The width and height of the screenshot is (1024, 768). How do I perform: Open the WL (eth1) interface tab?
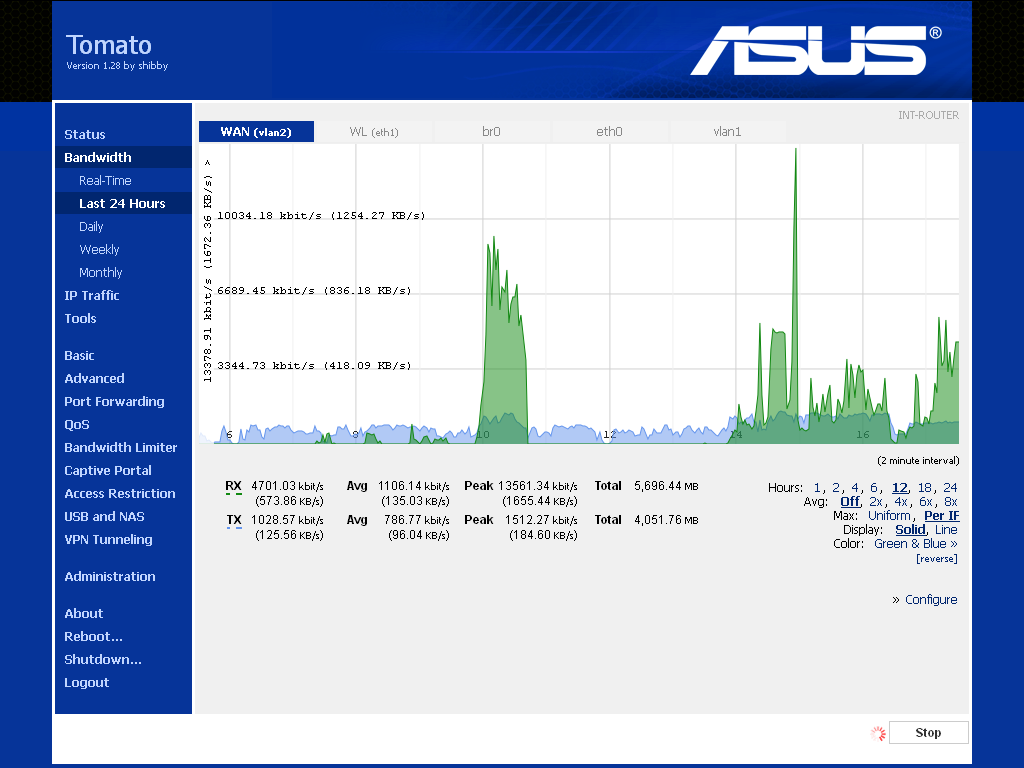point(374,132)
